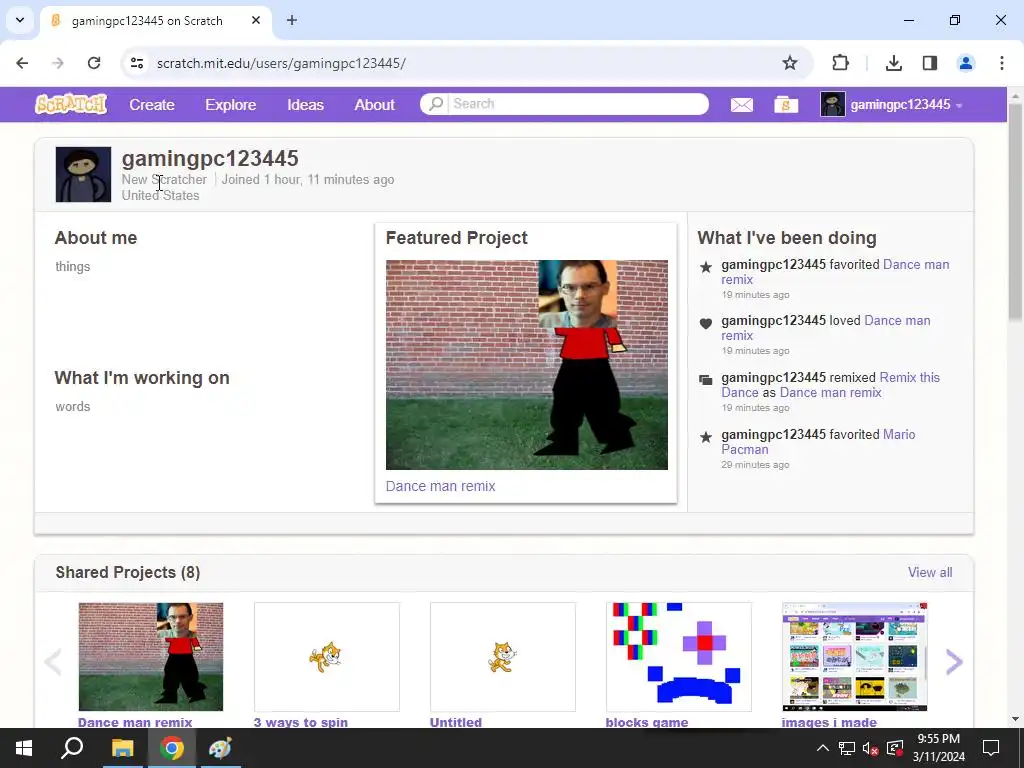Click the 3 ways to spin title
This screenshot has width=1024, height=768.
coord(300,722)
